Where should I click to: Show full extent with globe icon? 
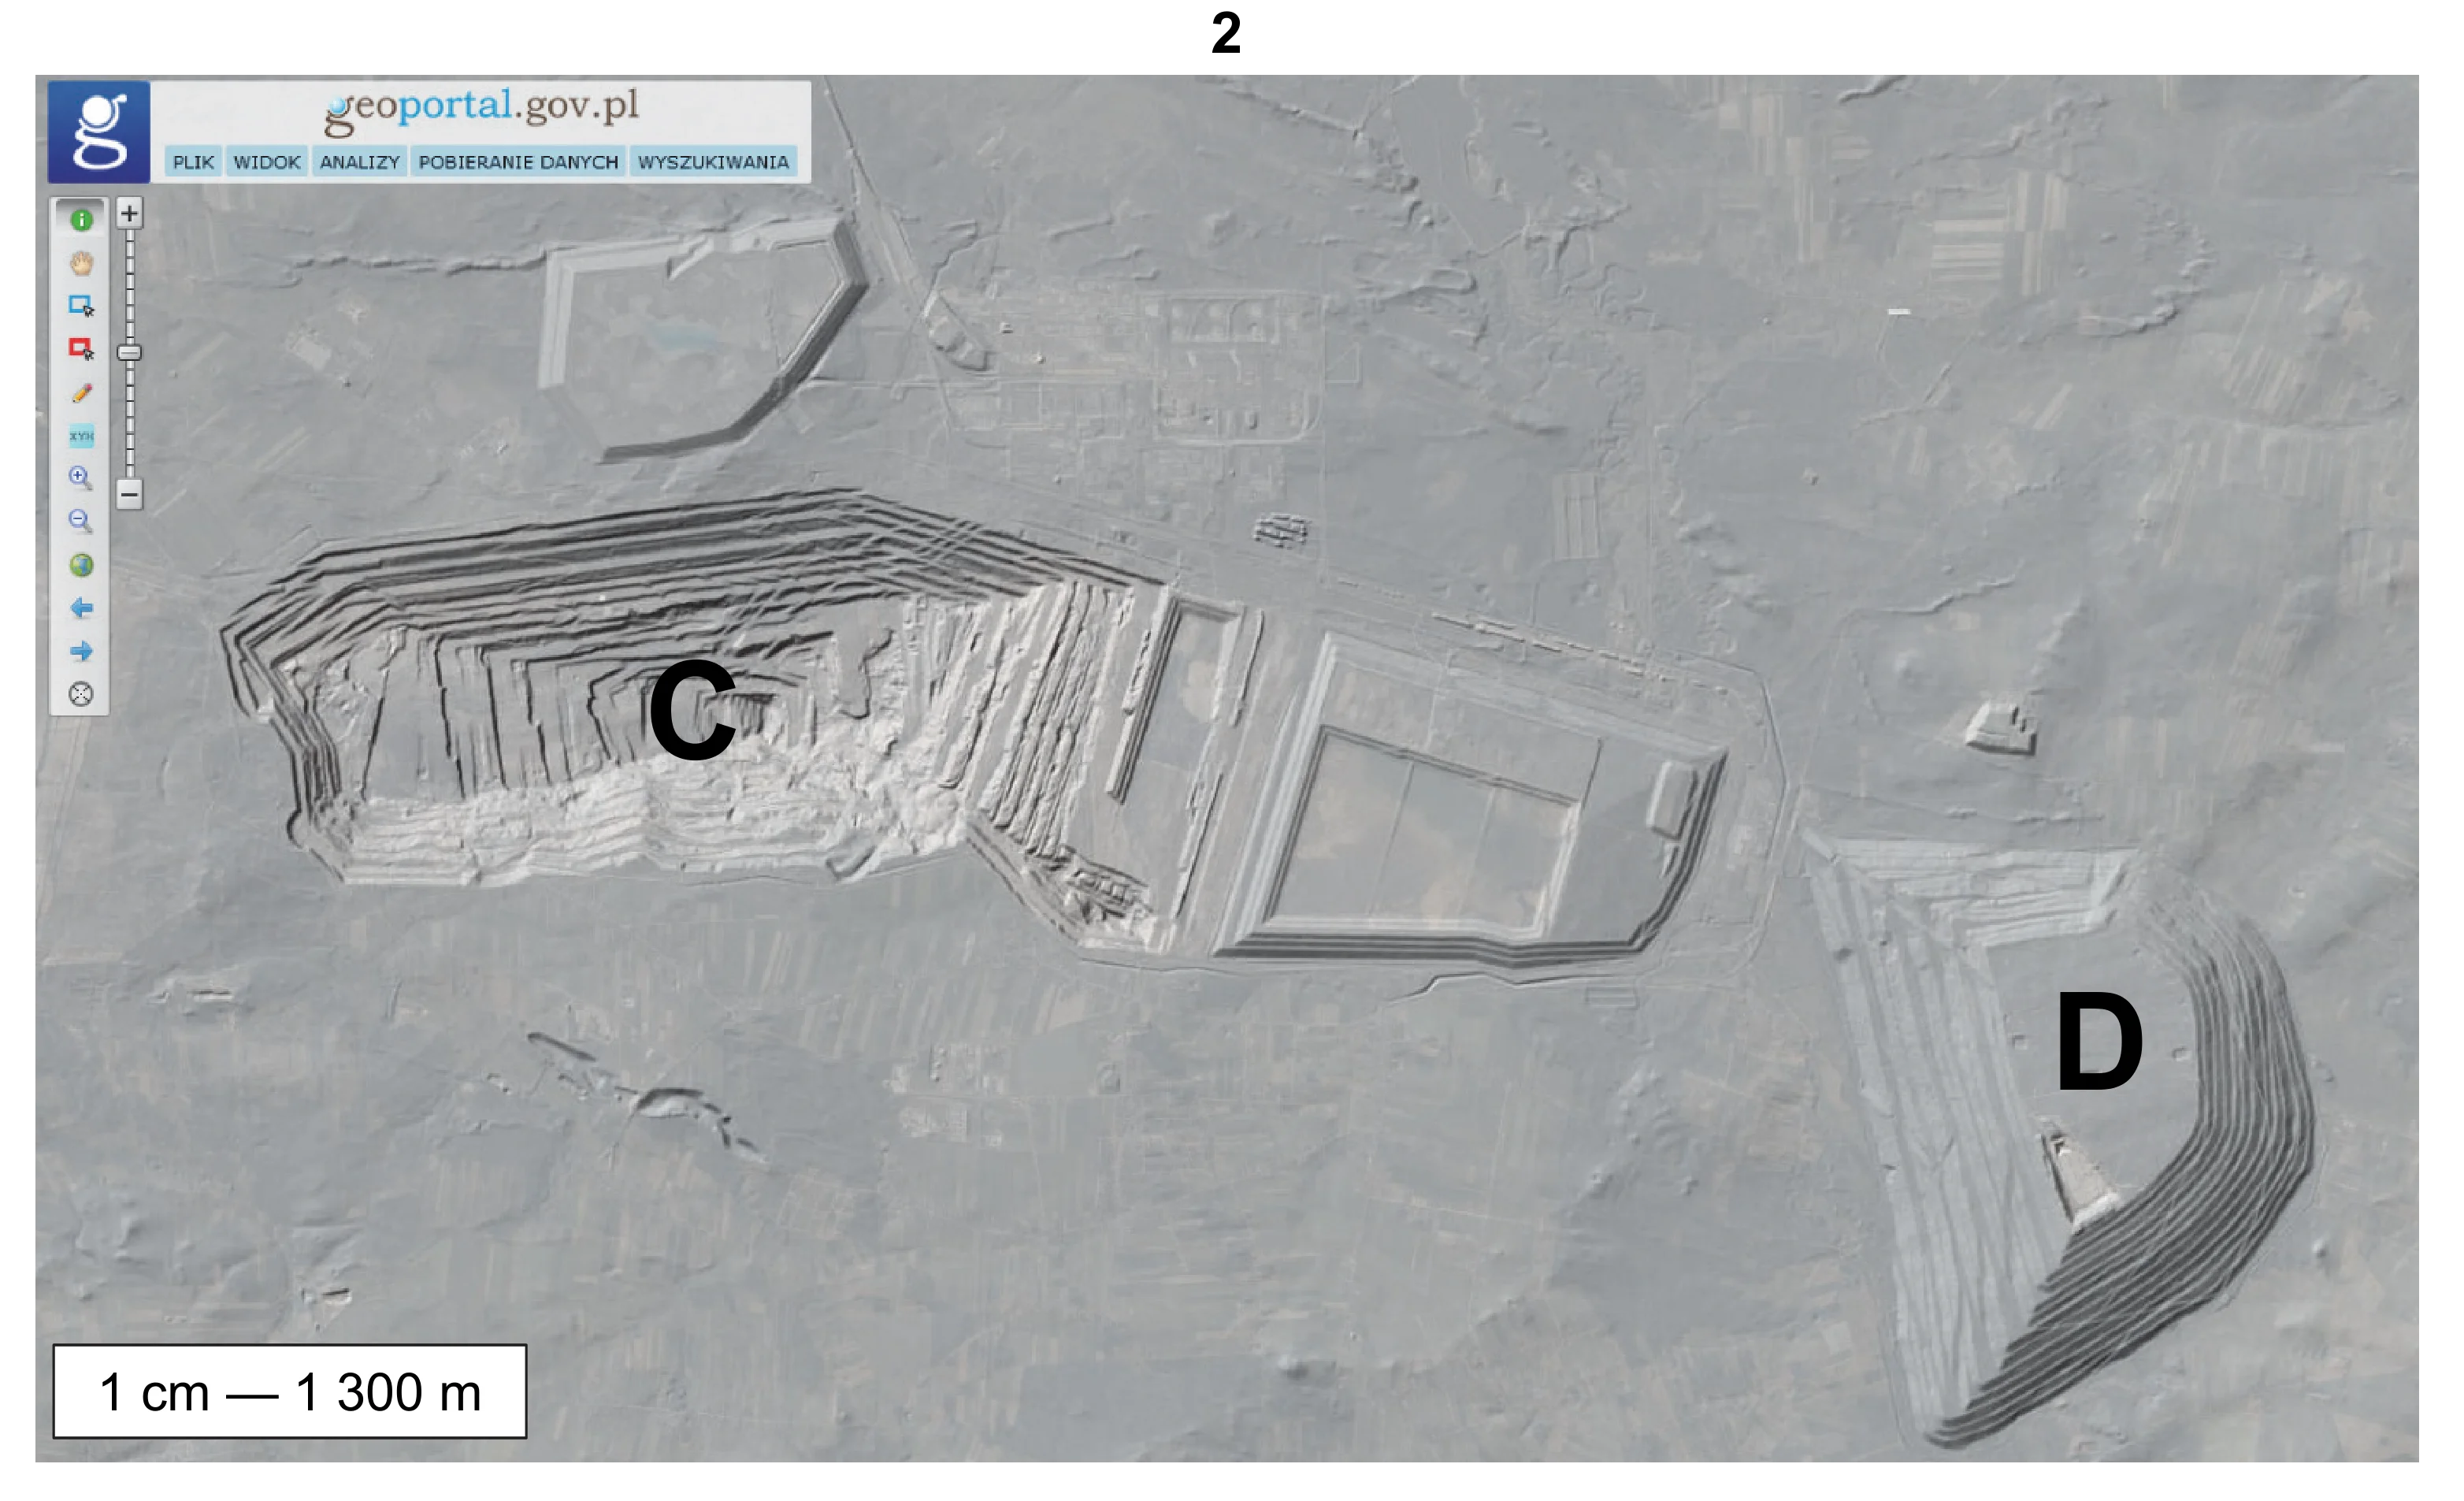pos(82,565)
